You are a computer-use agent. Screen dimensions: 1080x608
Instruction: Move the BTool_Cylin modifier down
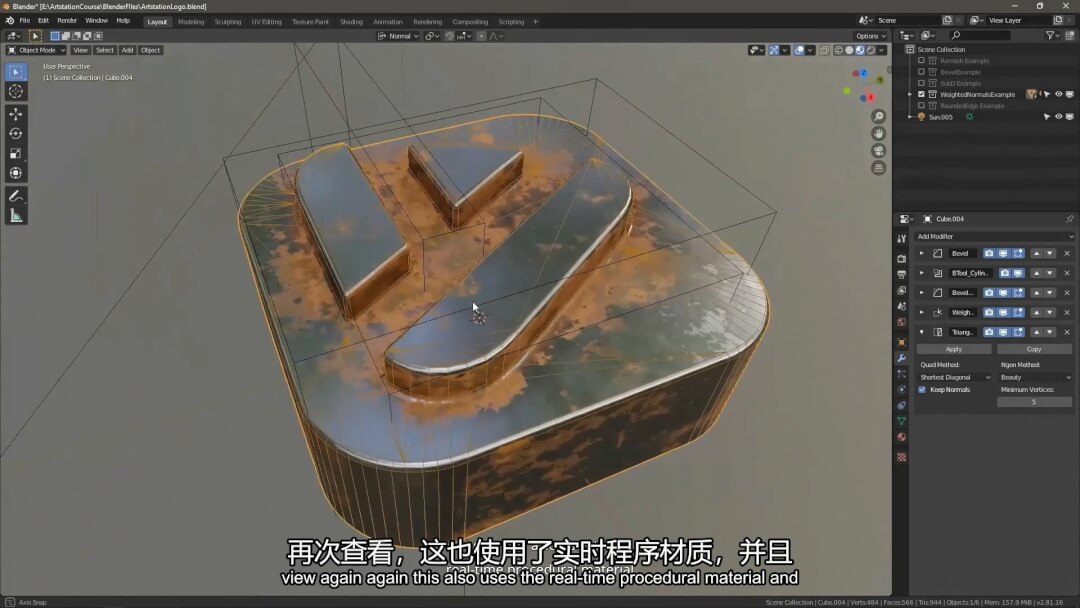1050,273
